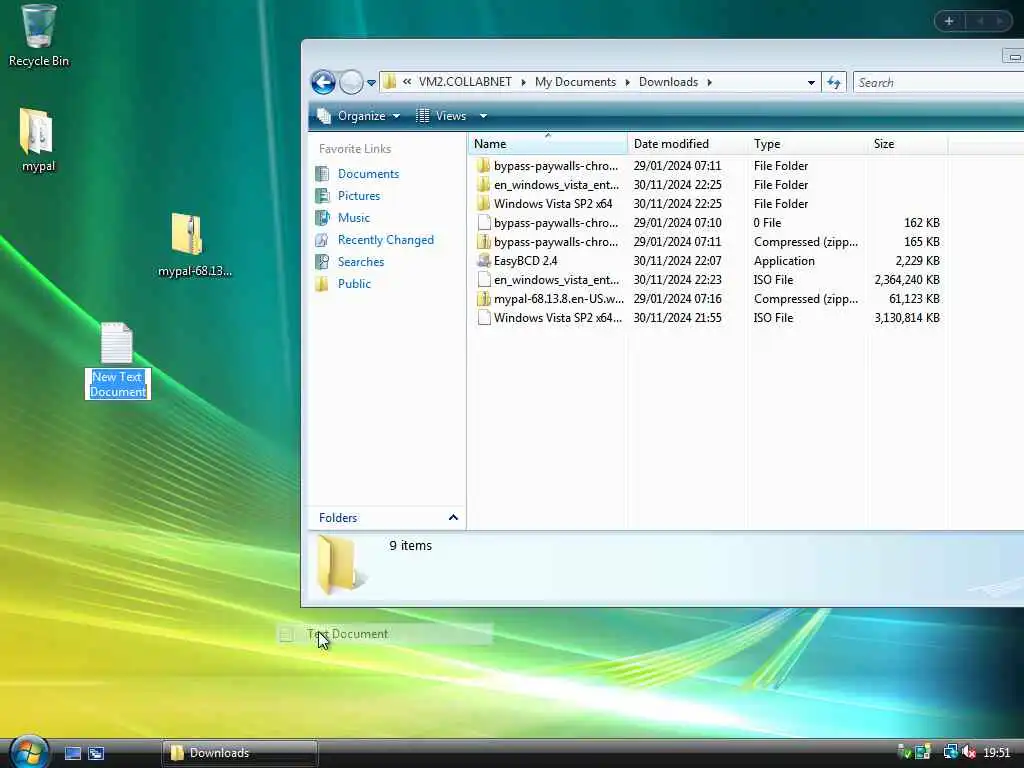Click the mypal-68.13.8.en-US zip file icon
Image resolution: width=1024 pixels, height=768 pixels.
(483, 298)
